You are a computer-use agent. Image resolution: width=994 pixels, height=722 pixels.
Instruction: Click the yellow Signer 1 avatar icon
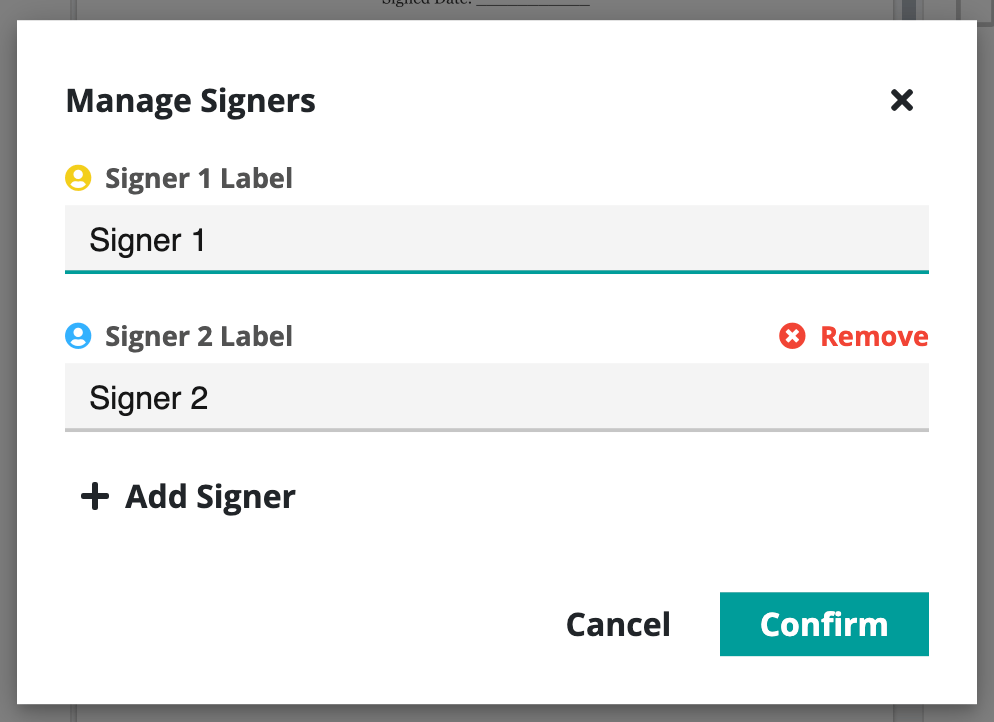coord(78,179)
